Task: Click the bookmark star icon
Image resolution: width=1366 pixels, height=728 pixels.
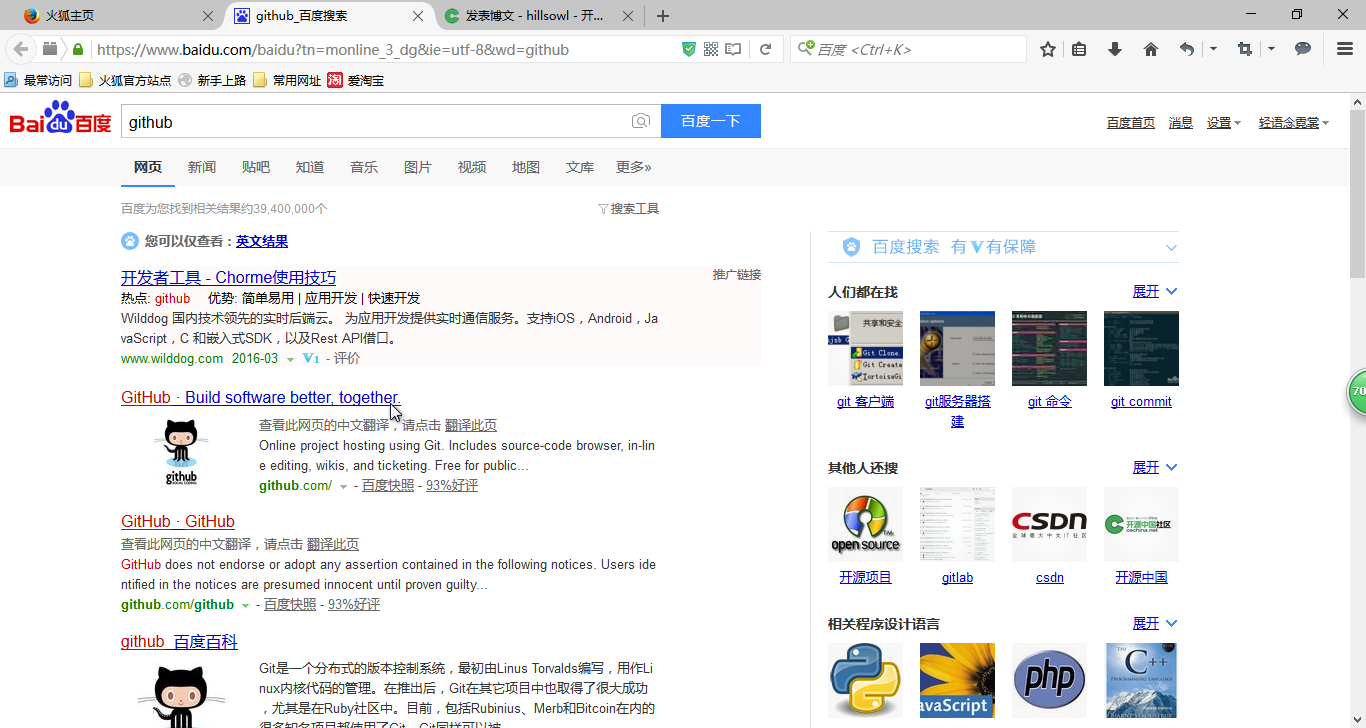Action: [x=1048, y=49]
